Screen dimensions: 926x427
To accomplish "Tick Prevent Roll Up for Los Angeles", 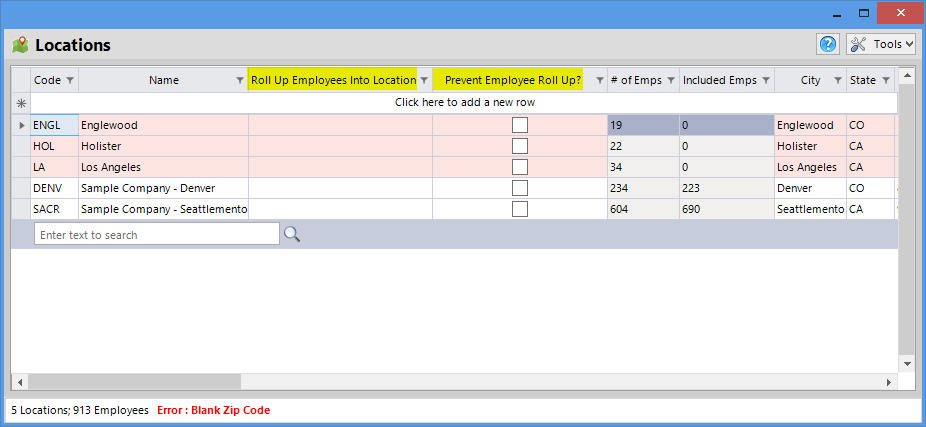I will [x=520, y=167].
